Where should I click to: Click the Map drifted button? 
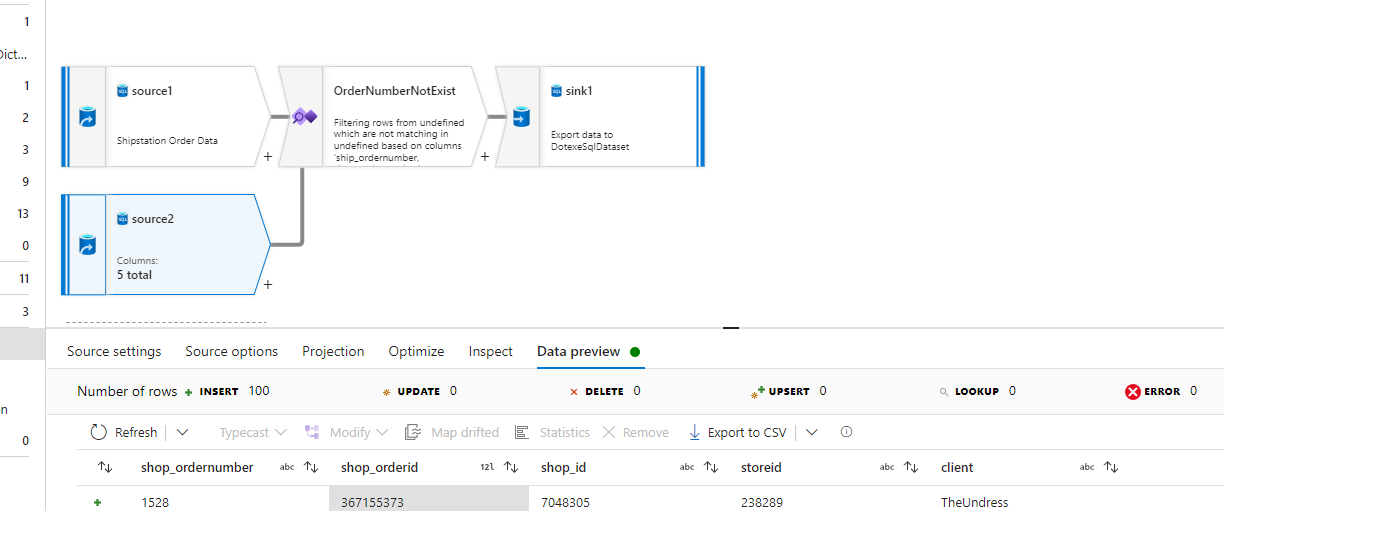pyautogui.click(x=451, y=432)
